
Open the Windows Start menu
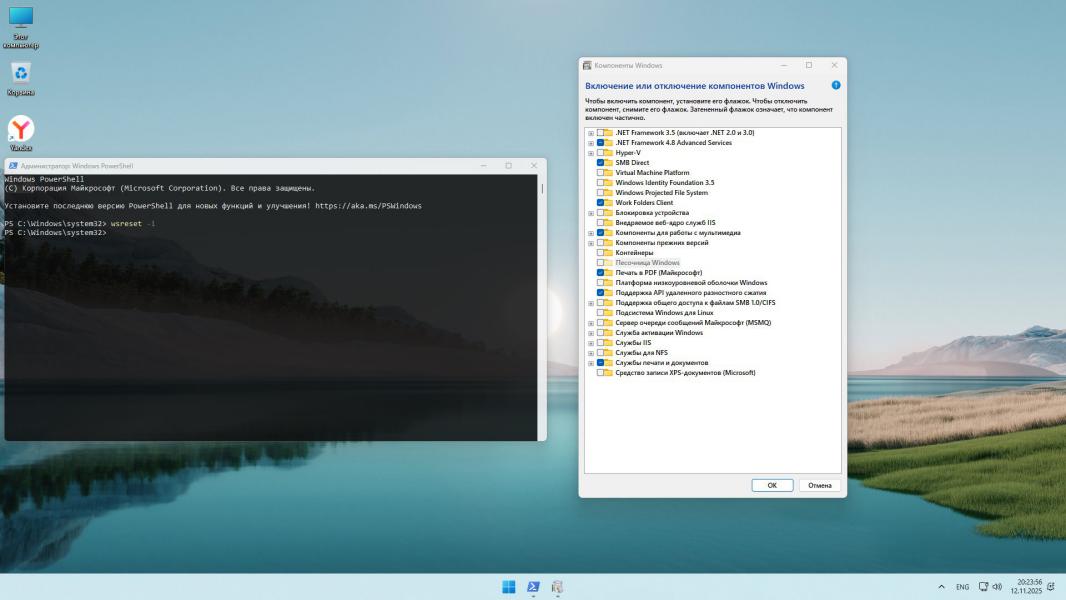click(x=509, y=587)
